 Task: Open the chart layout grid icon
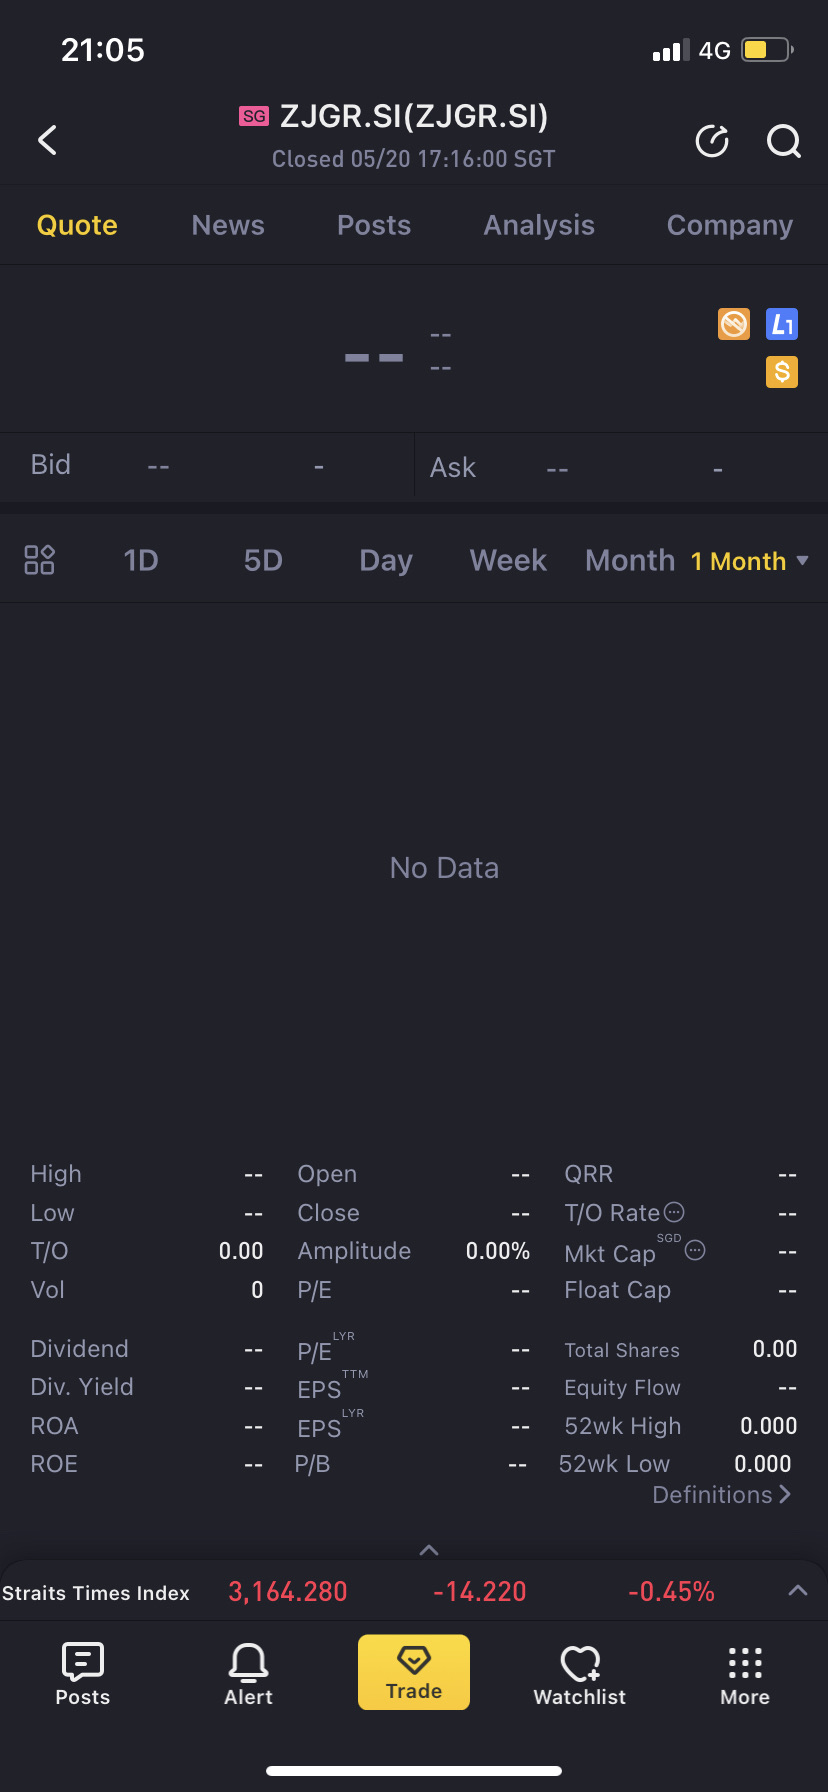(39, 560)
